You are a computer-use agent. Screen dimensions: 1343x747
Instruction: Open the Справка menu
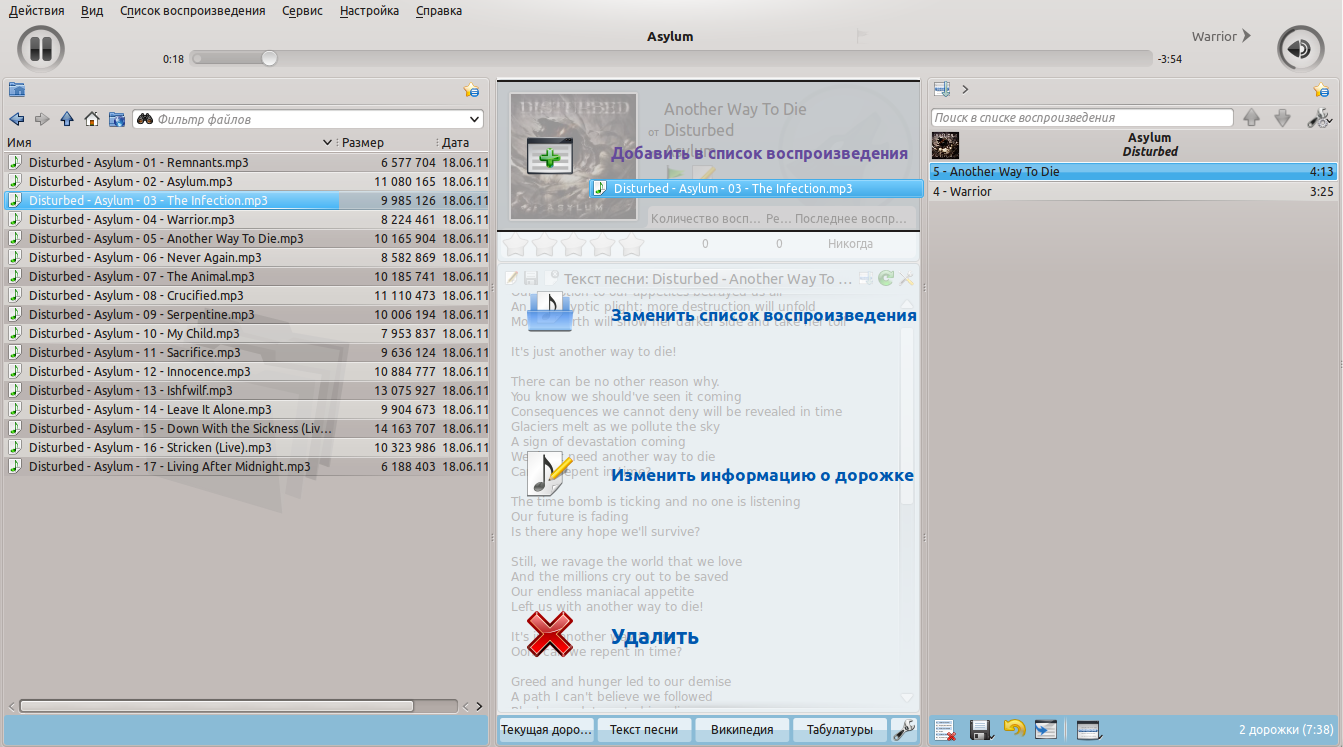(438, 11)
